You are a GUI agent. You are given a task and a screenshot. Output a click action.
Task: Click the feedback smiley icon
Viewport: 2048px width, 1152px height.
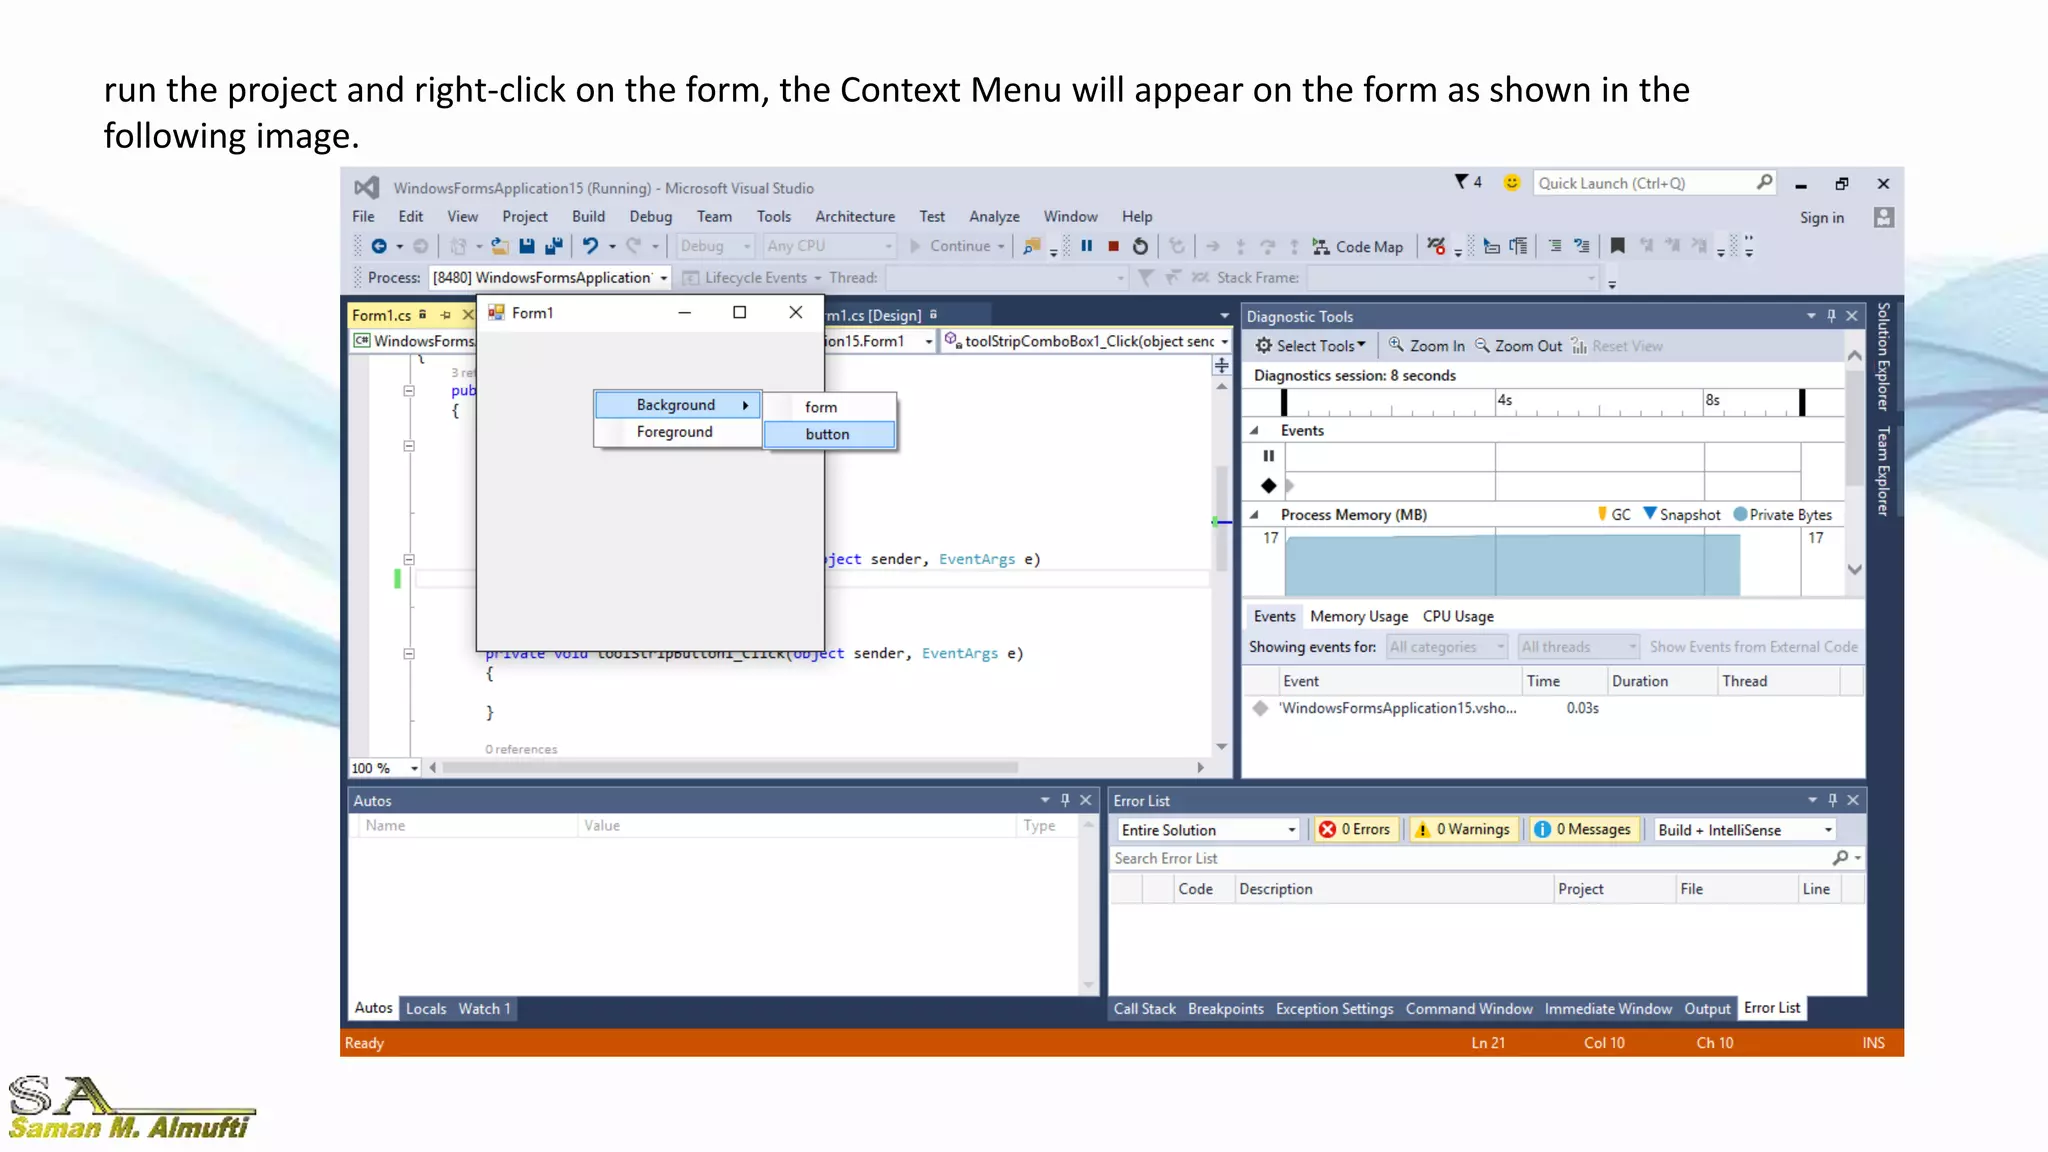1512,182
